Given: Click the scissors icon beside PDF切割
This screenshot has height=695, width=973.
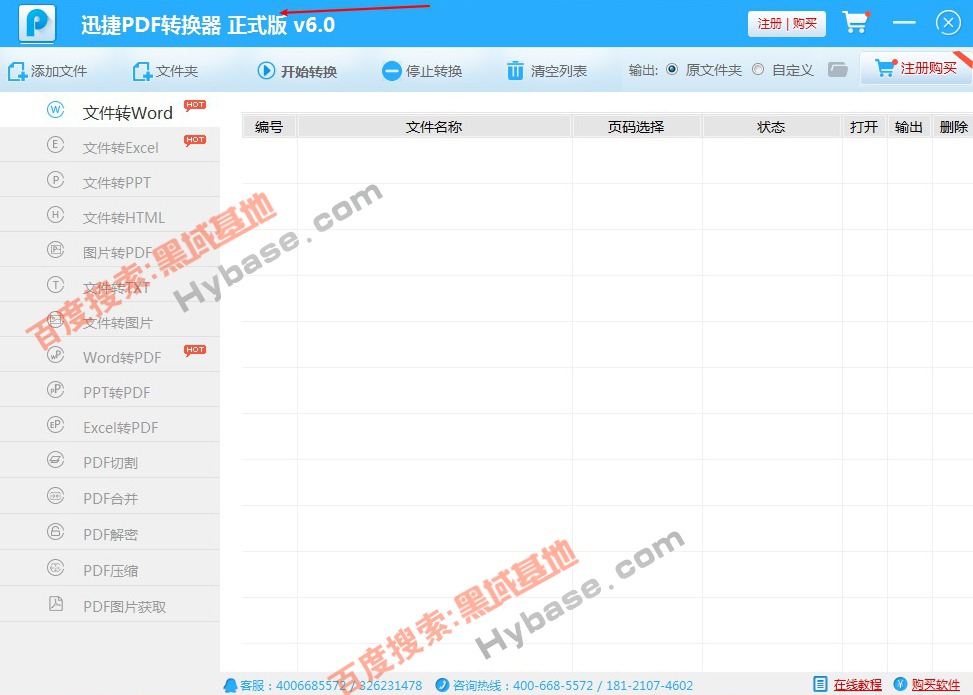Looking at the screenshot, I should pos(55,460).
